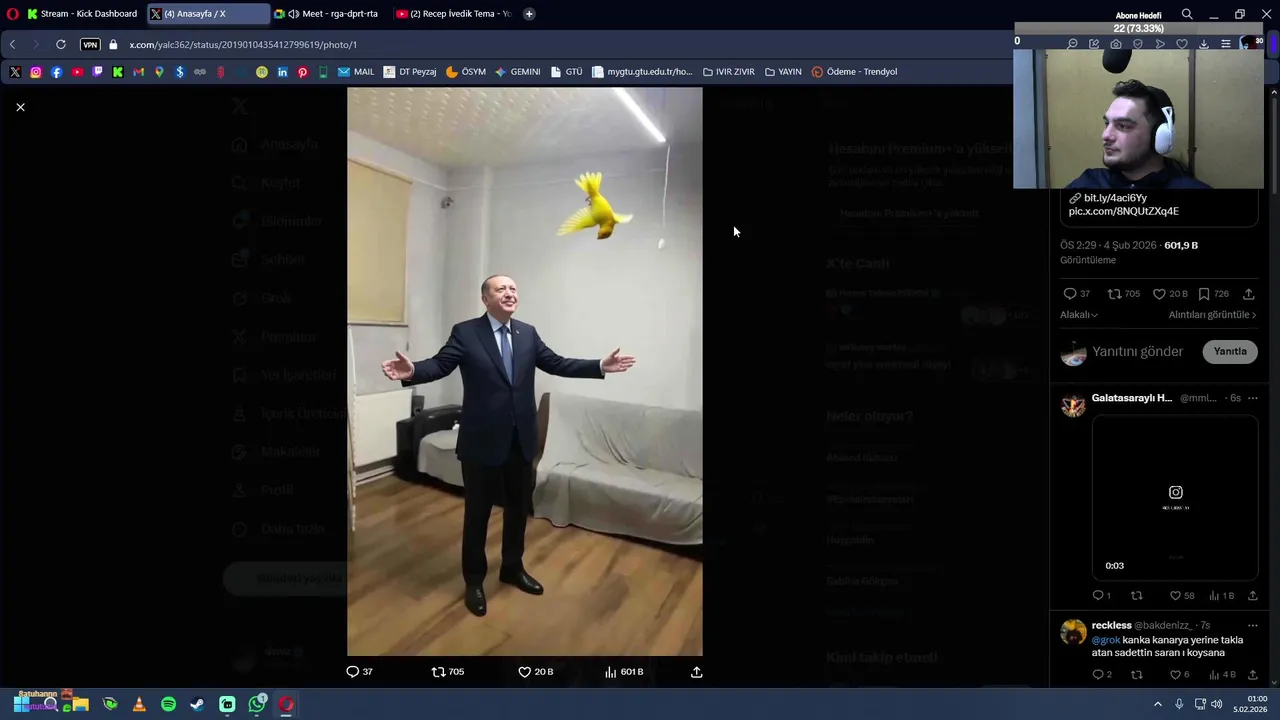Open the GEMINI bookmark

(517, 72)
